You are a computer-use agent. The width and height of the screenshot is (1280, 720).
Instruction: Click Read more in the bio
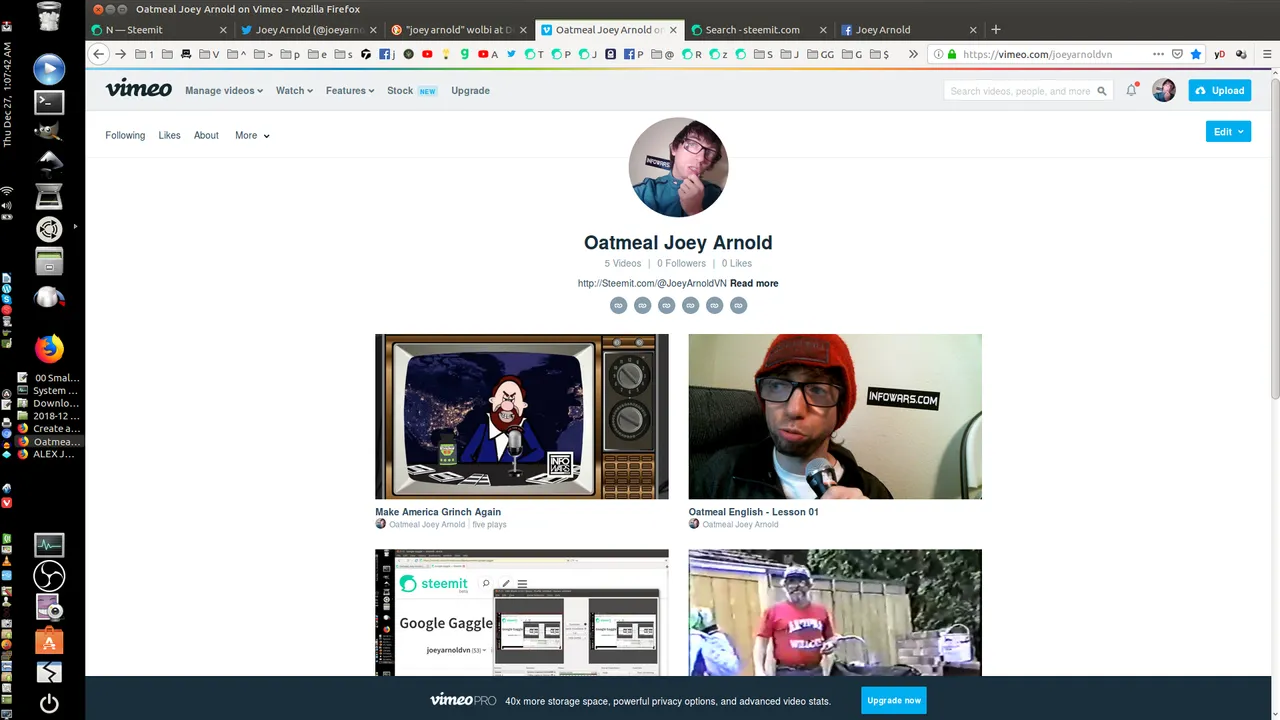[754, 284]
